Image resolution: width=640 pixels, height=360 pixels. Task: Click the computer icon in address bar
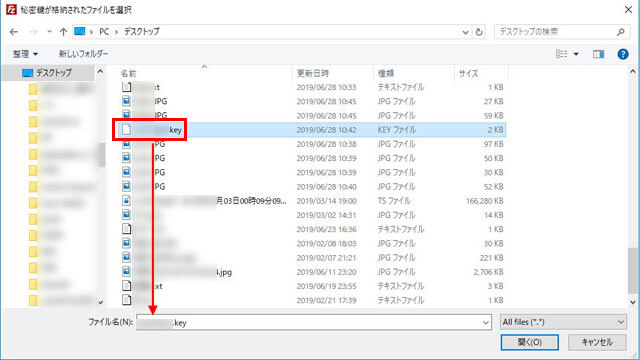[x=80, y=32]
